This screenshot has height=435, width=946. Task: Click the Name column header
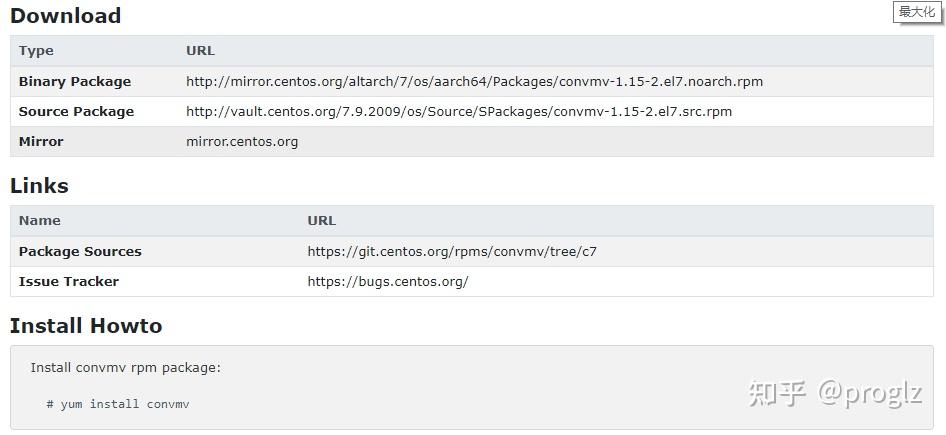point(39,221)
